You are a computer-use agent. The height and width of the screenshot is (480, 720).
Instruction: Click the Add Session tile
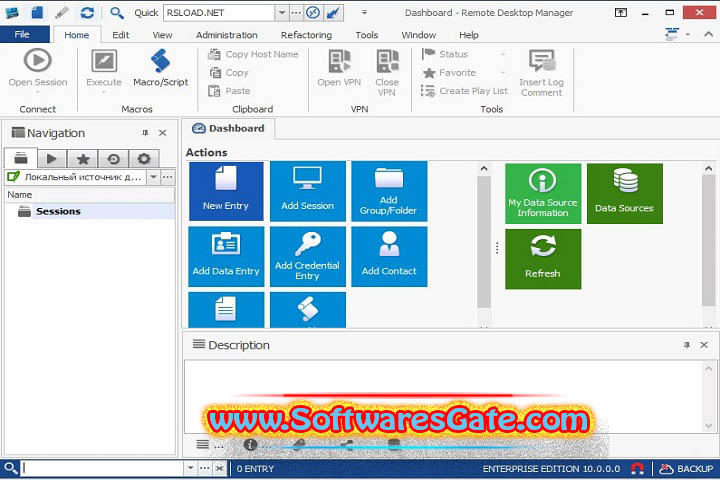(x=308, y=191)
